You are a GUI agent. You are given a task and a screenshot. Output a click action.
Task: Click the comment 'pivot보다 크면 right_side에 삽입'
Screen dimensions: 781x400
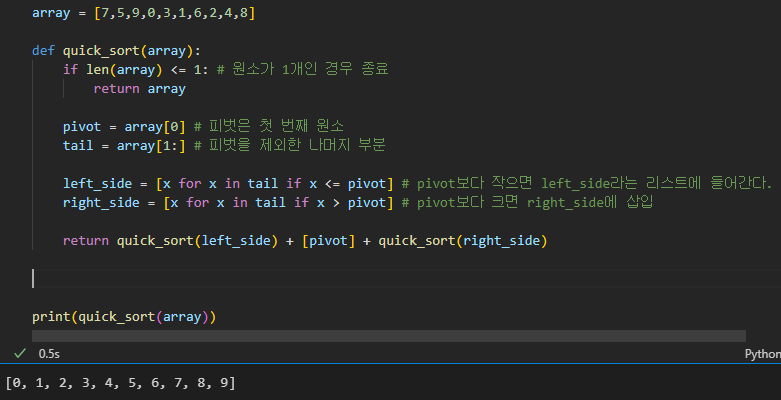click(x=527, y=202)
